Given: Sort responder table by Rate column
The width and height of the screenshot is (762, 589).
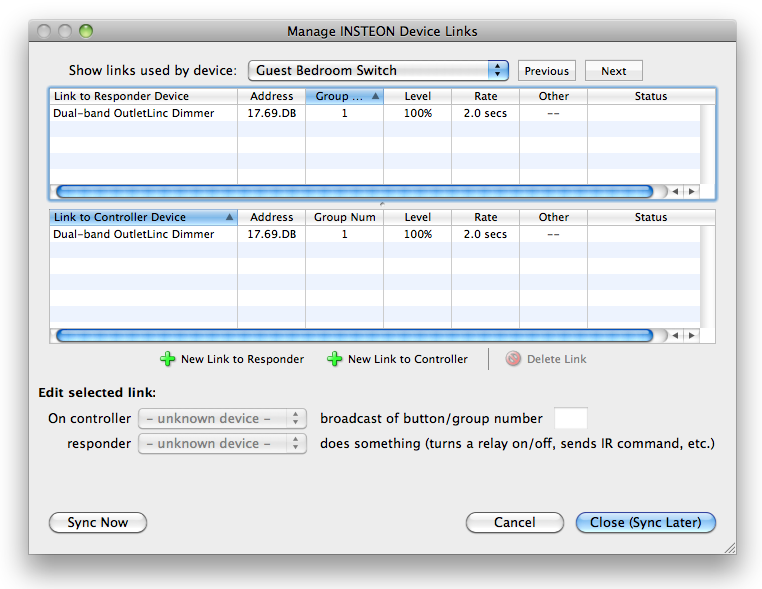Looking at the screenshot, I should click(x=485, y=96).
